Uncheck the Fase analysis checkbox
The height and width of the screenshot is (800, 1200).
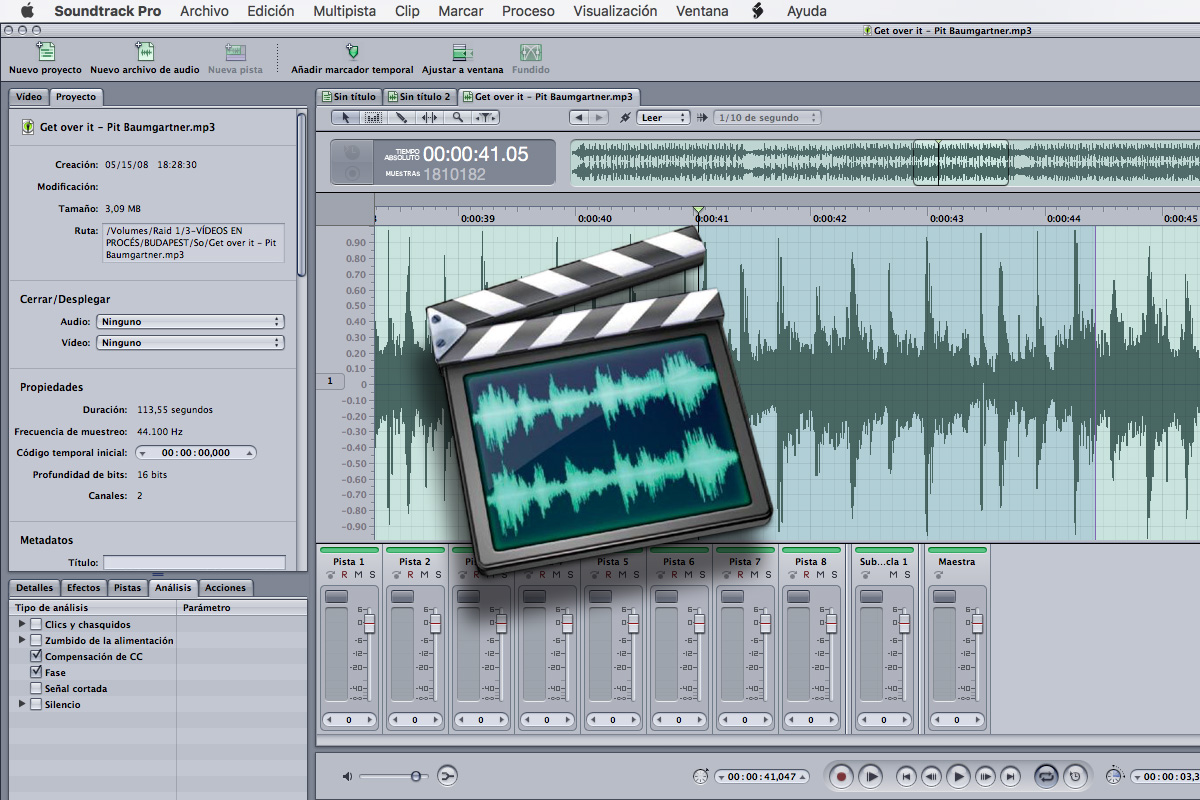[36, 673]
